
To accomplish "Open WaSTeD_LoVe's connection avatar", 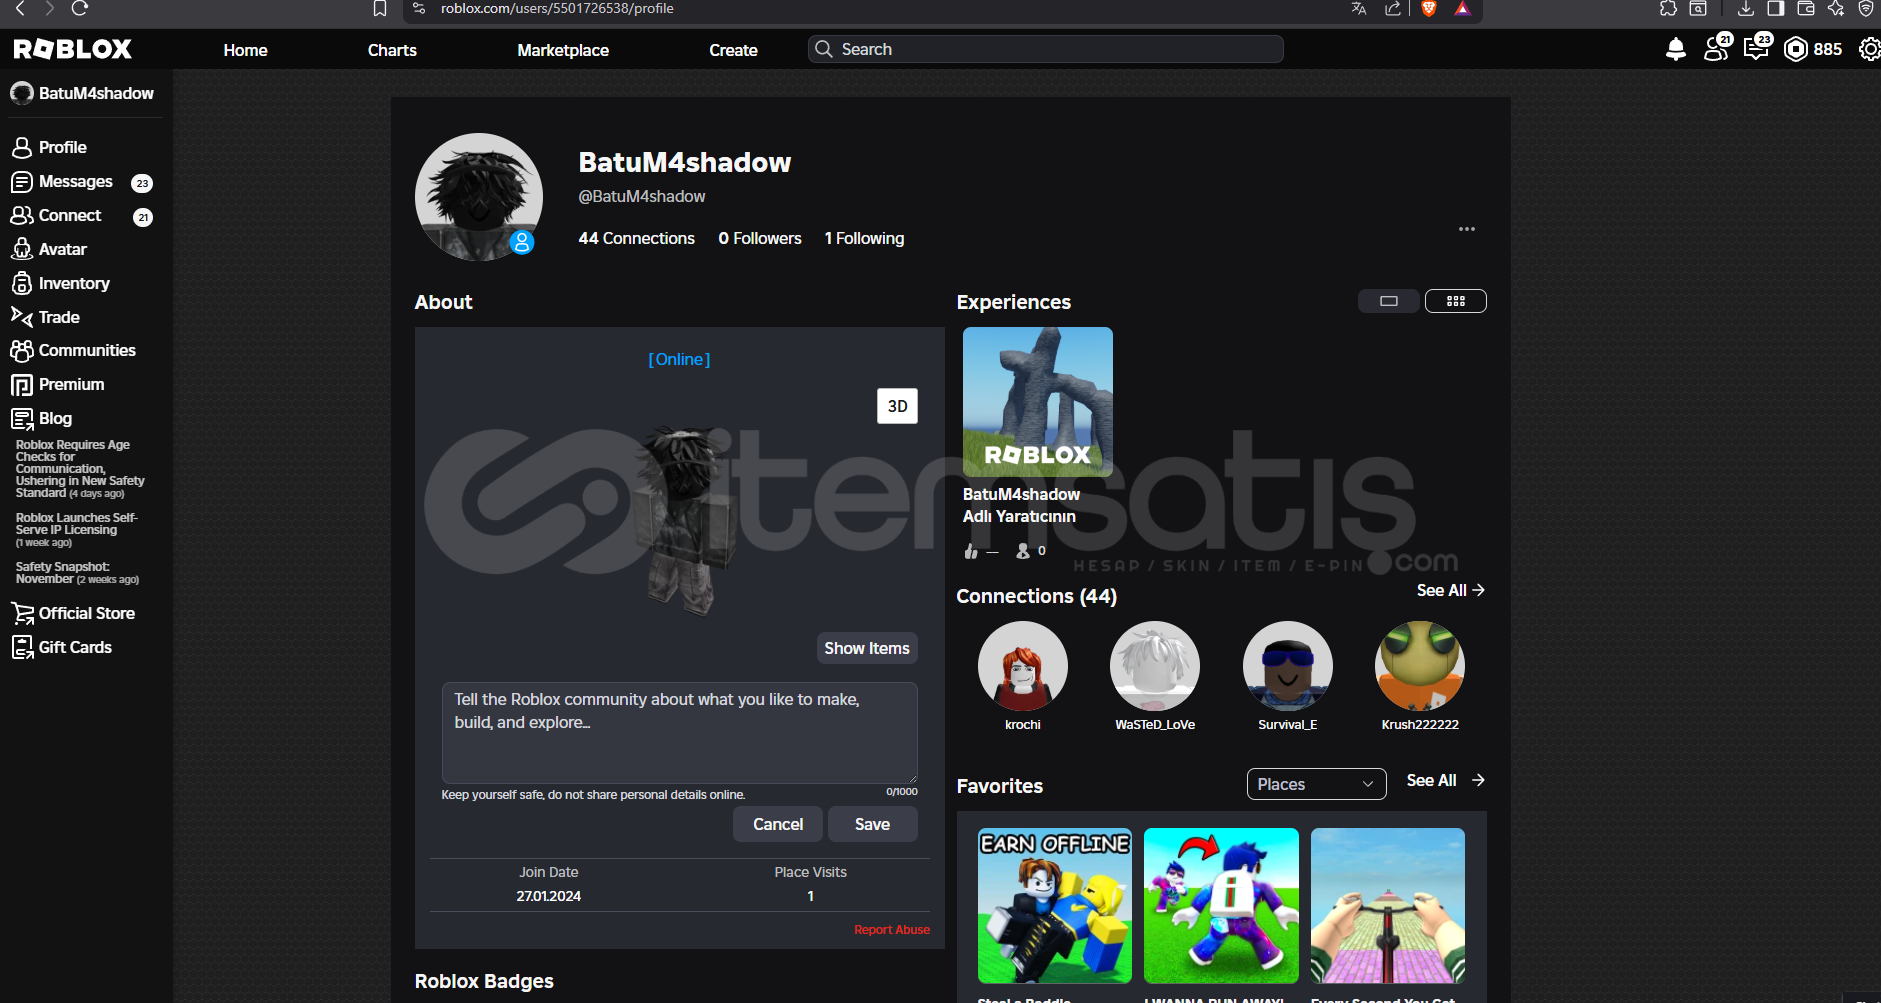I will [x=1155, y=666].
